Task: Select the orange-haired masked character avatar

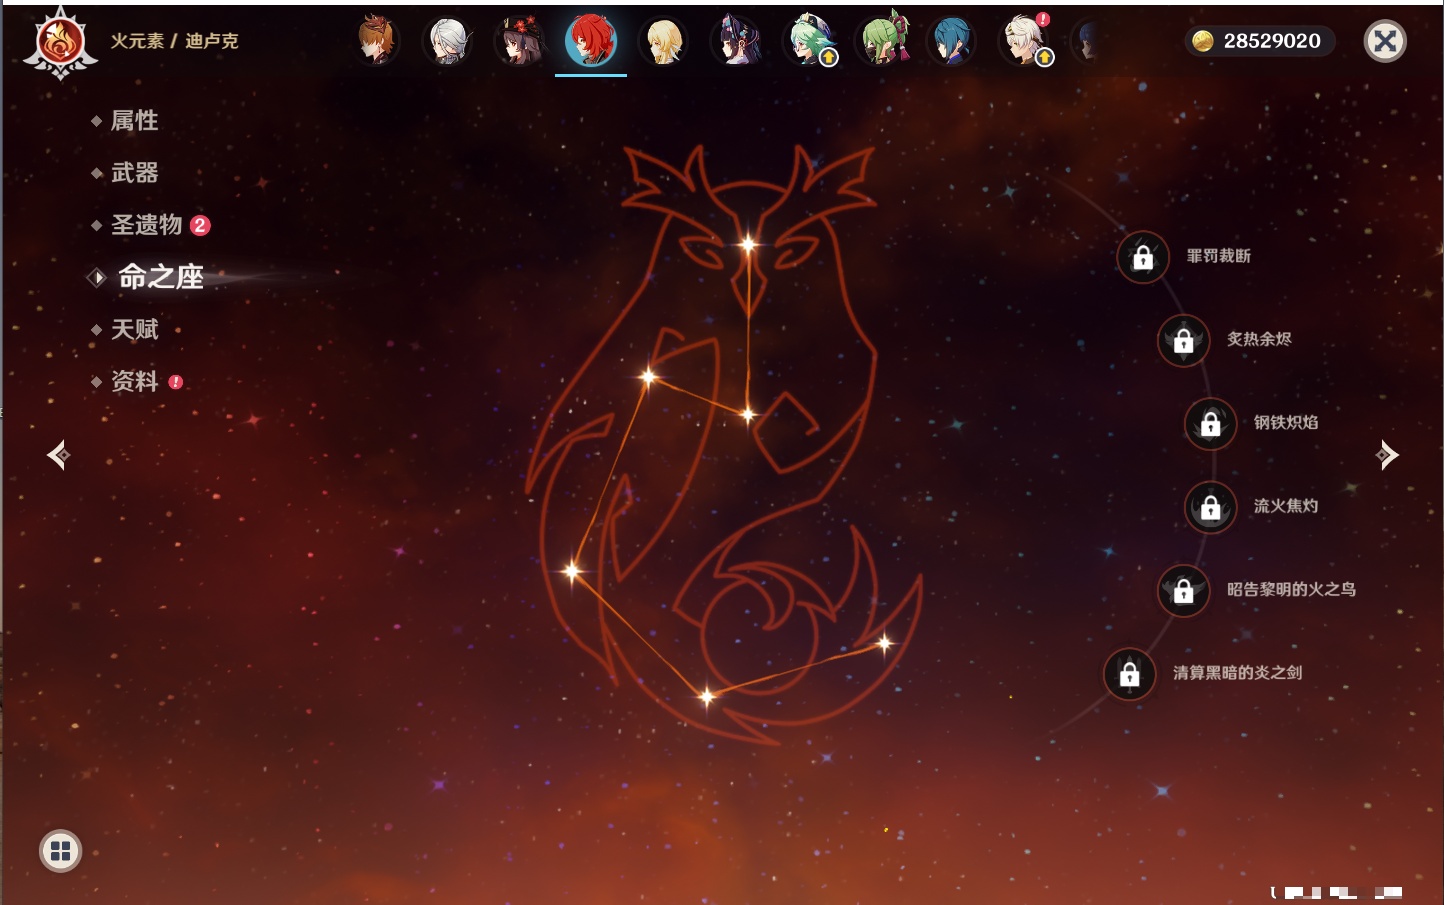Action: 377,42
